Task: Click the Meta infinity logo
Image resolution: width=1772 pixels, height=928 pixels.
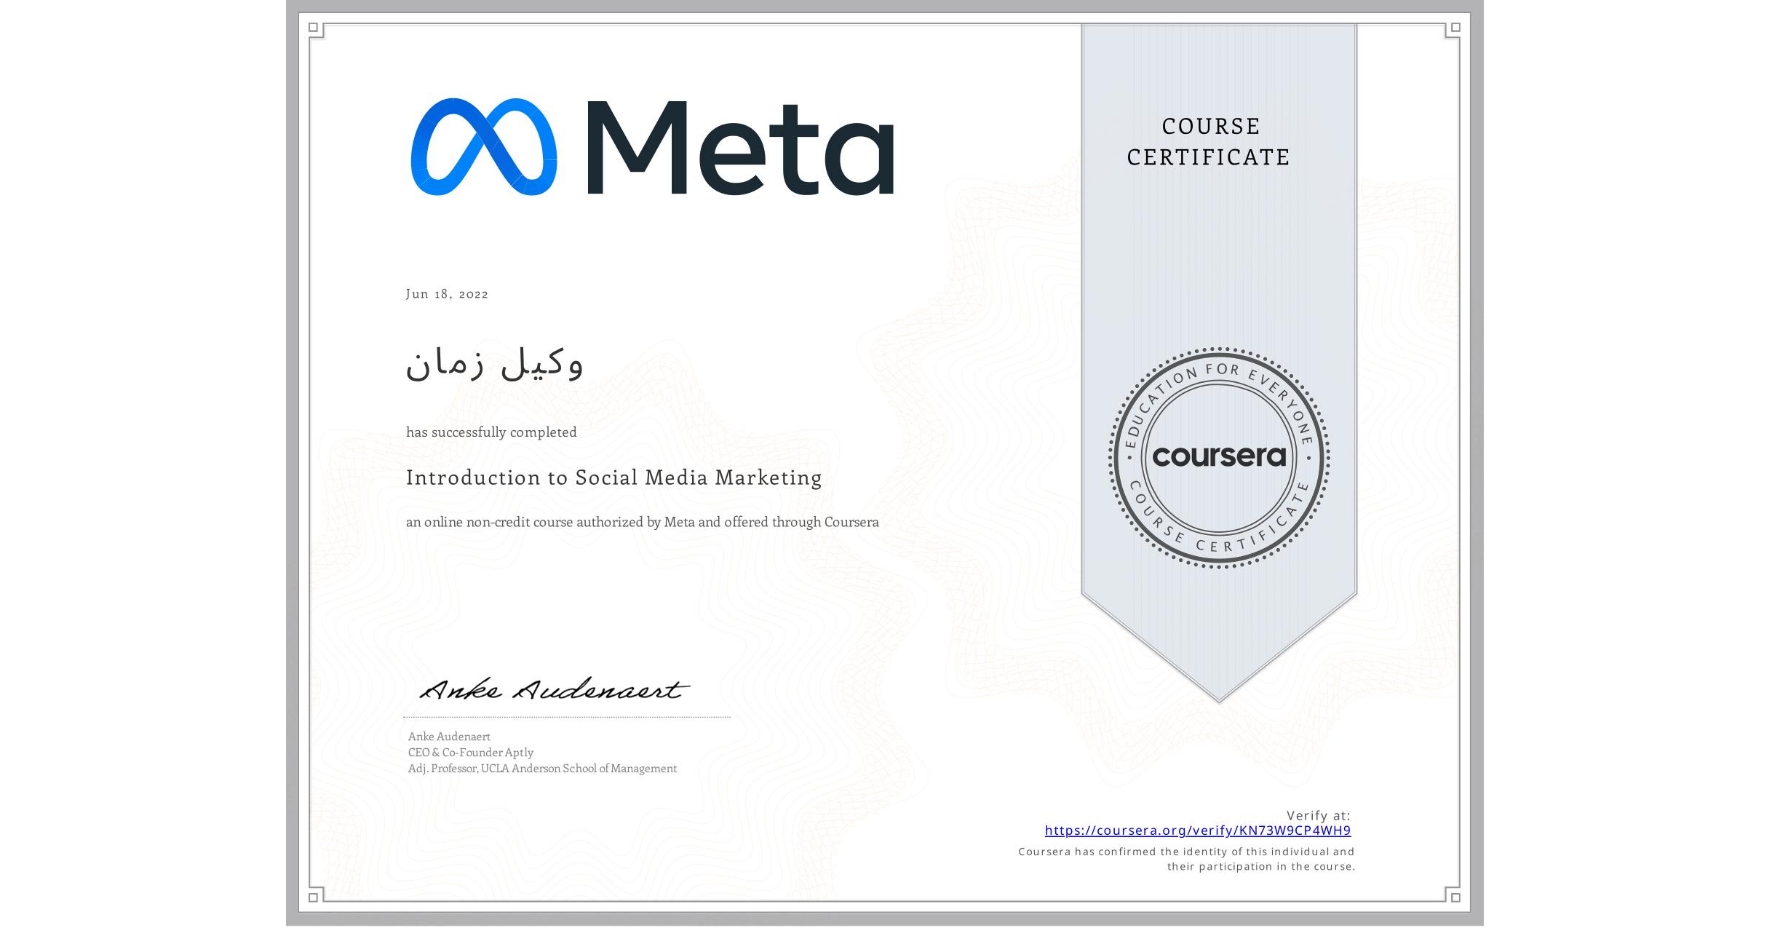Action: pos(487,148)
